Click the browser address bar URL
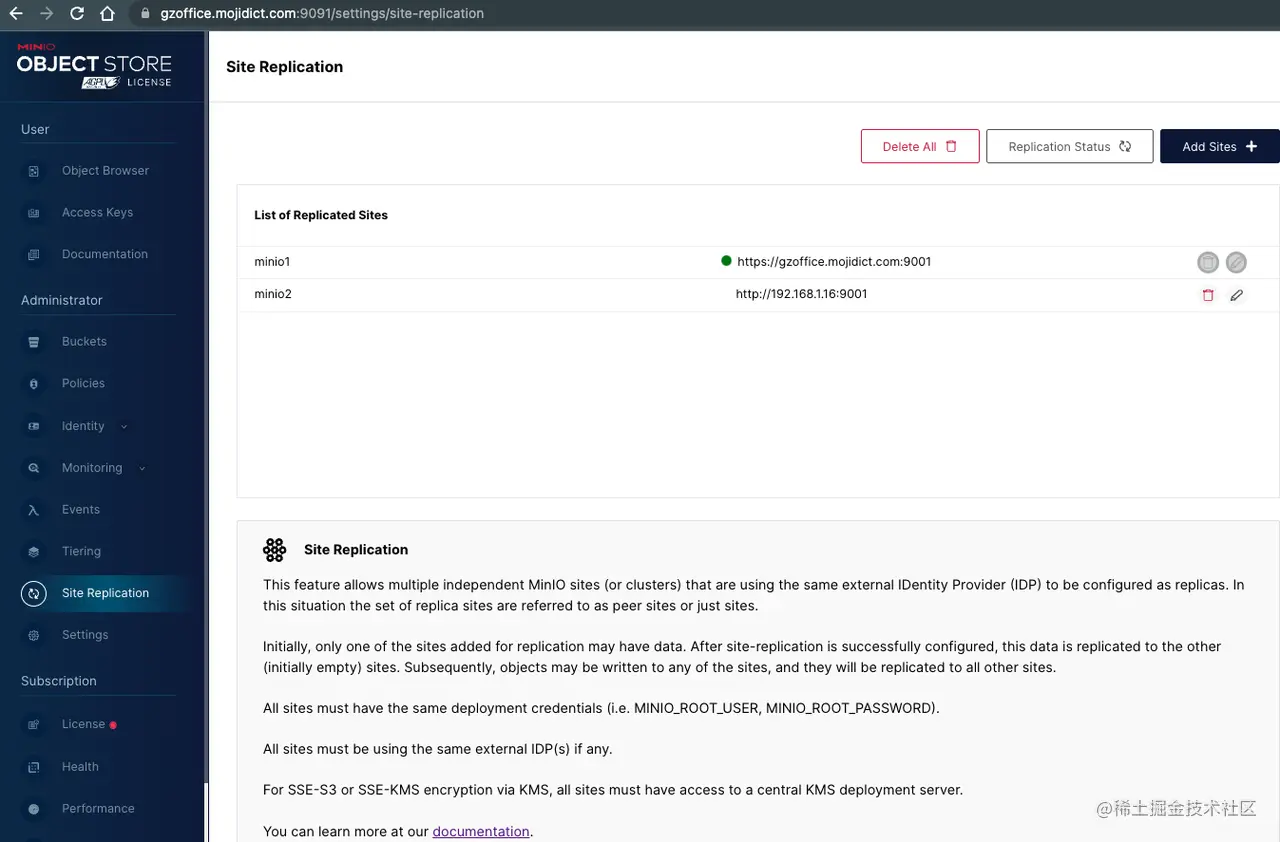Image resolution: width=1280 pixels, height=842 pixels. click(x=322, y=14)
